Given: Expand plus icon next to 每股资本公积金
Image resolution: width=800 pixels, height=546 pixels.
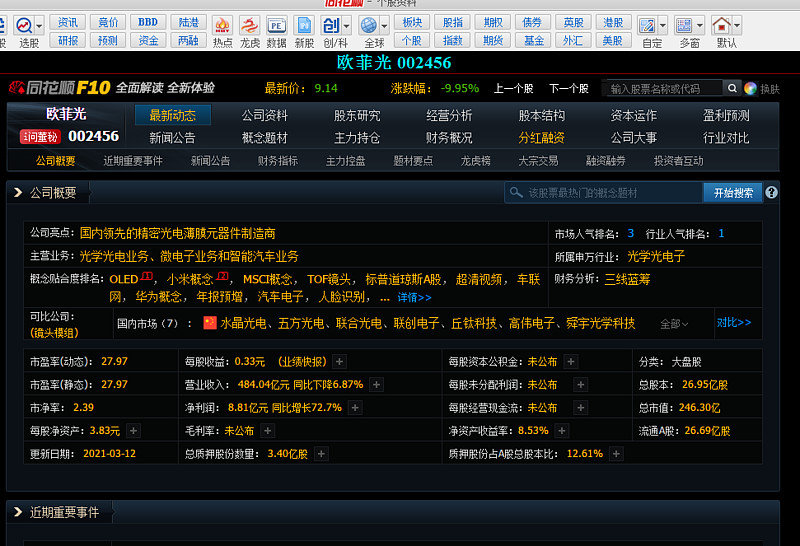Looking at the screenshot, I should (571, 362).
